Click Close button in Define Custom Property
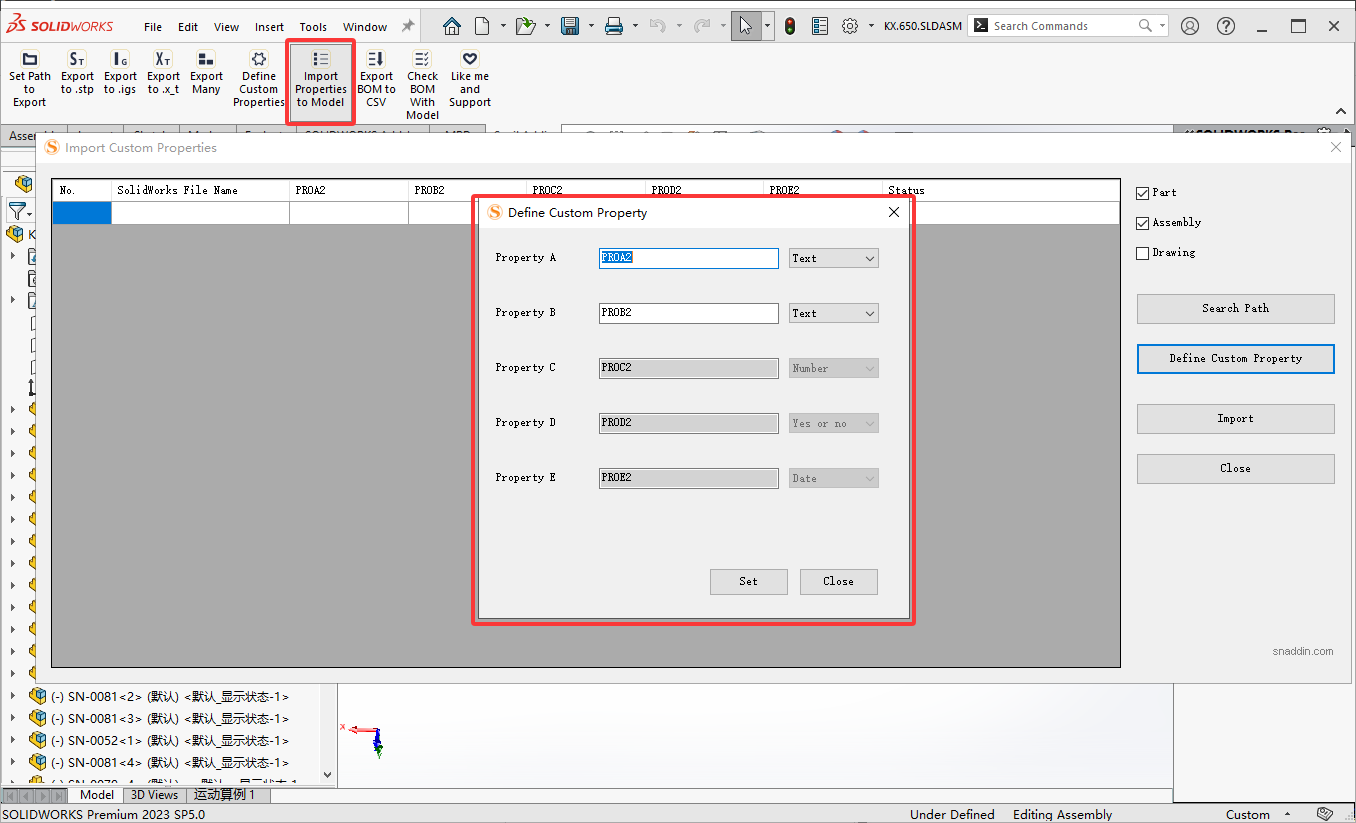The width and height of the screenshot is (1356, 823). pos(839,581)
